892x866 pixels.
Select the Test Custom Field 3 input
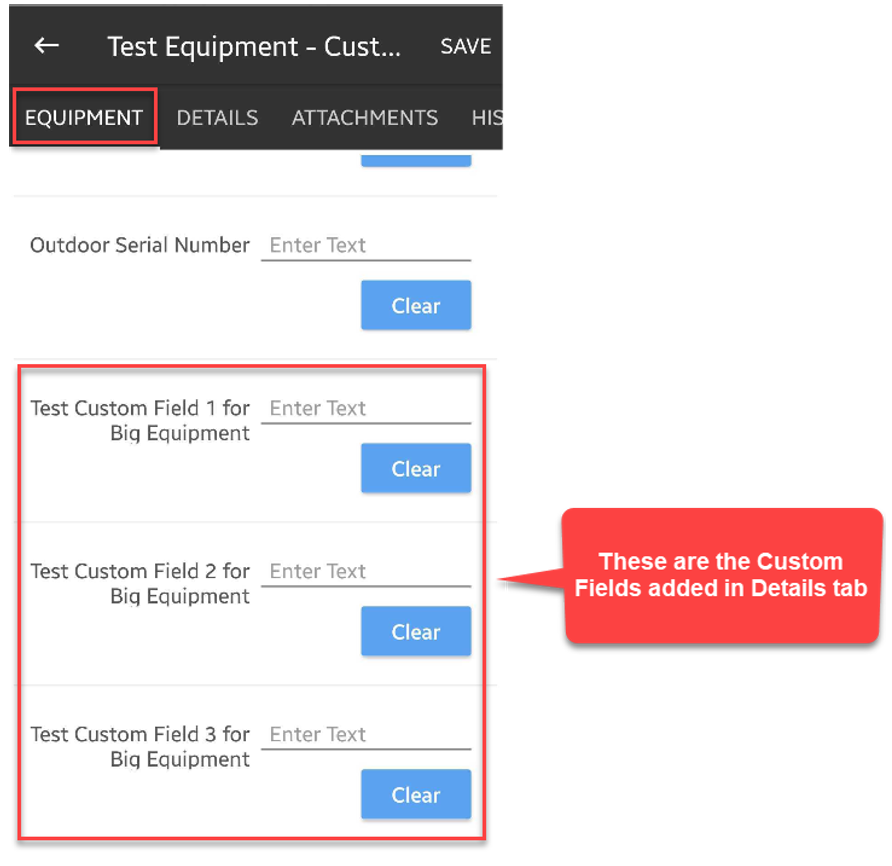tap(365, 735)
